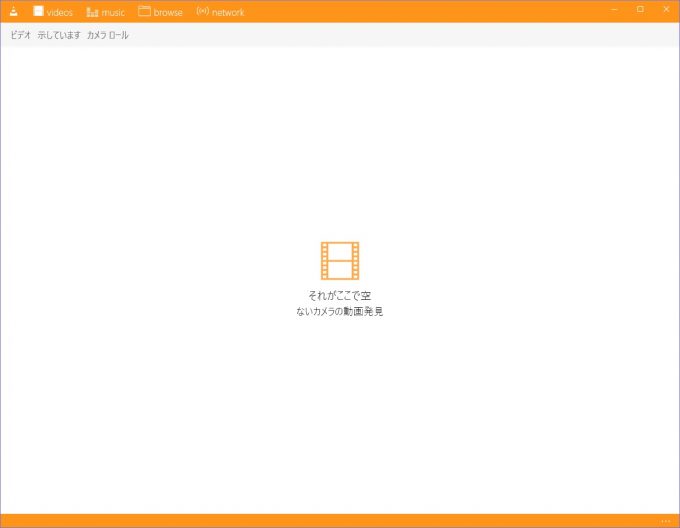Select the カメラ ロール sub-tab

[x=108, y=35]
